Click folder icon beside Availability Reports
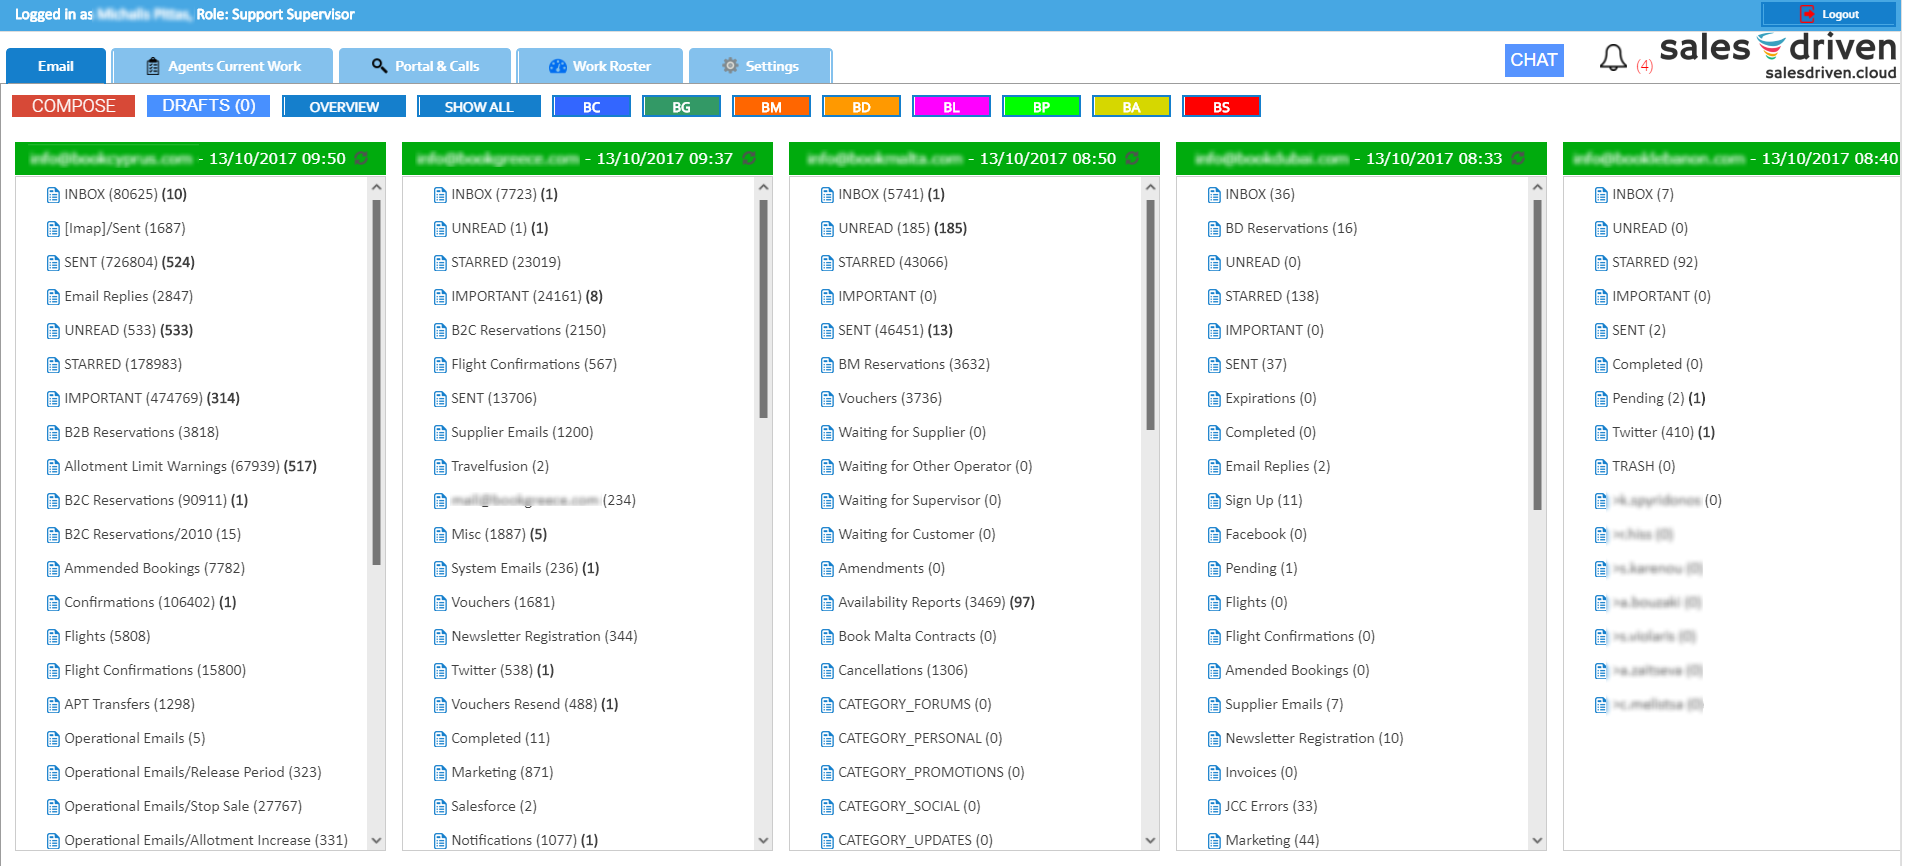Viewport: 1908px width, 866px height. [827, 603]
